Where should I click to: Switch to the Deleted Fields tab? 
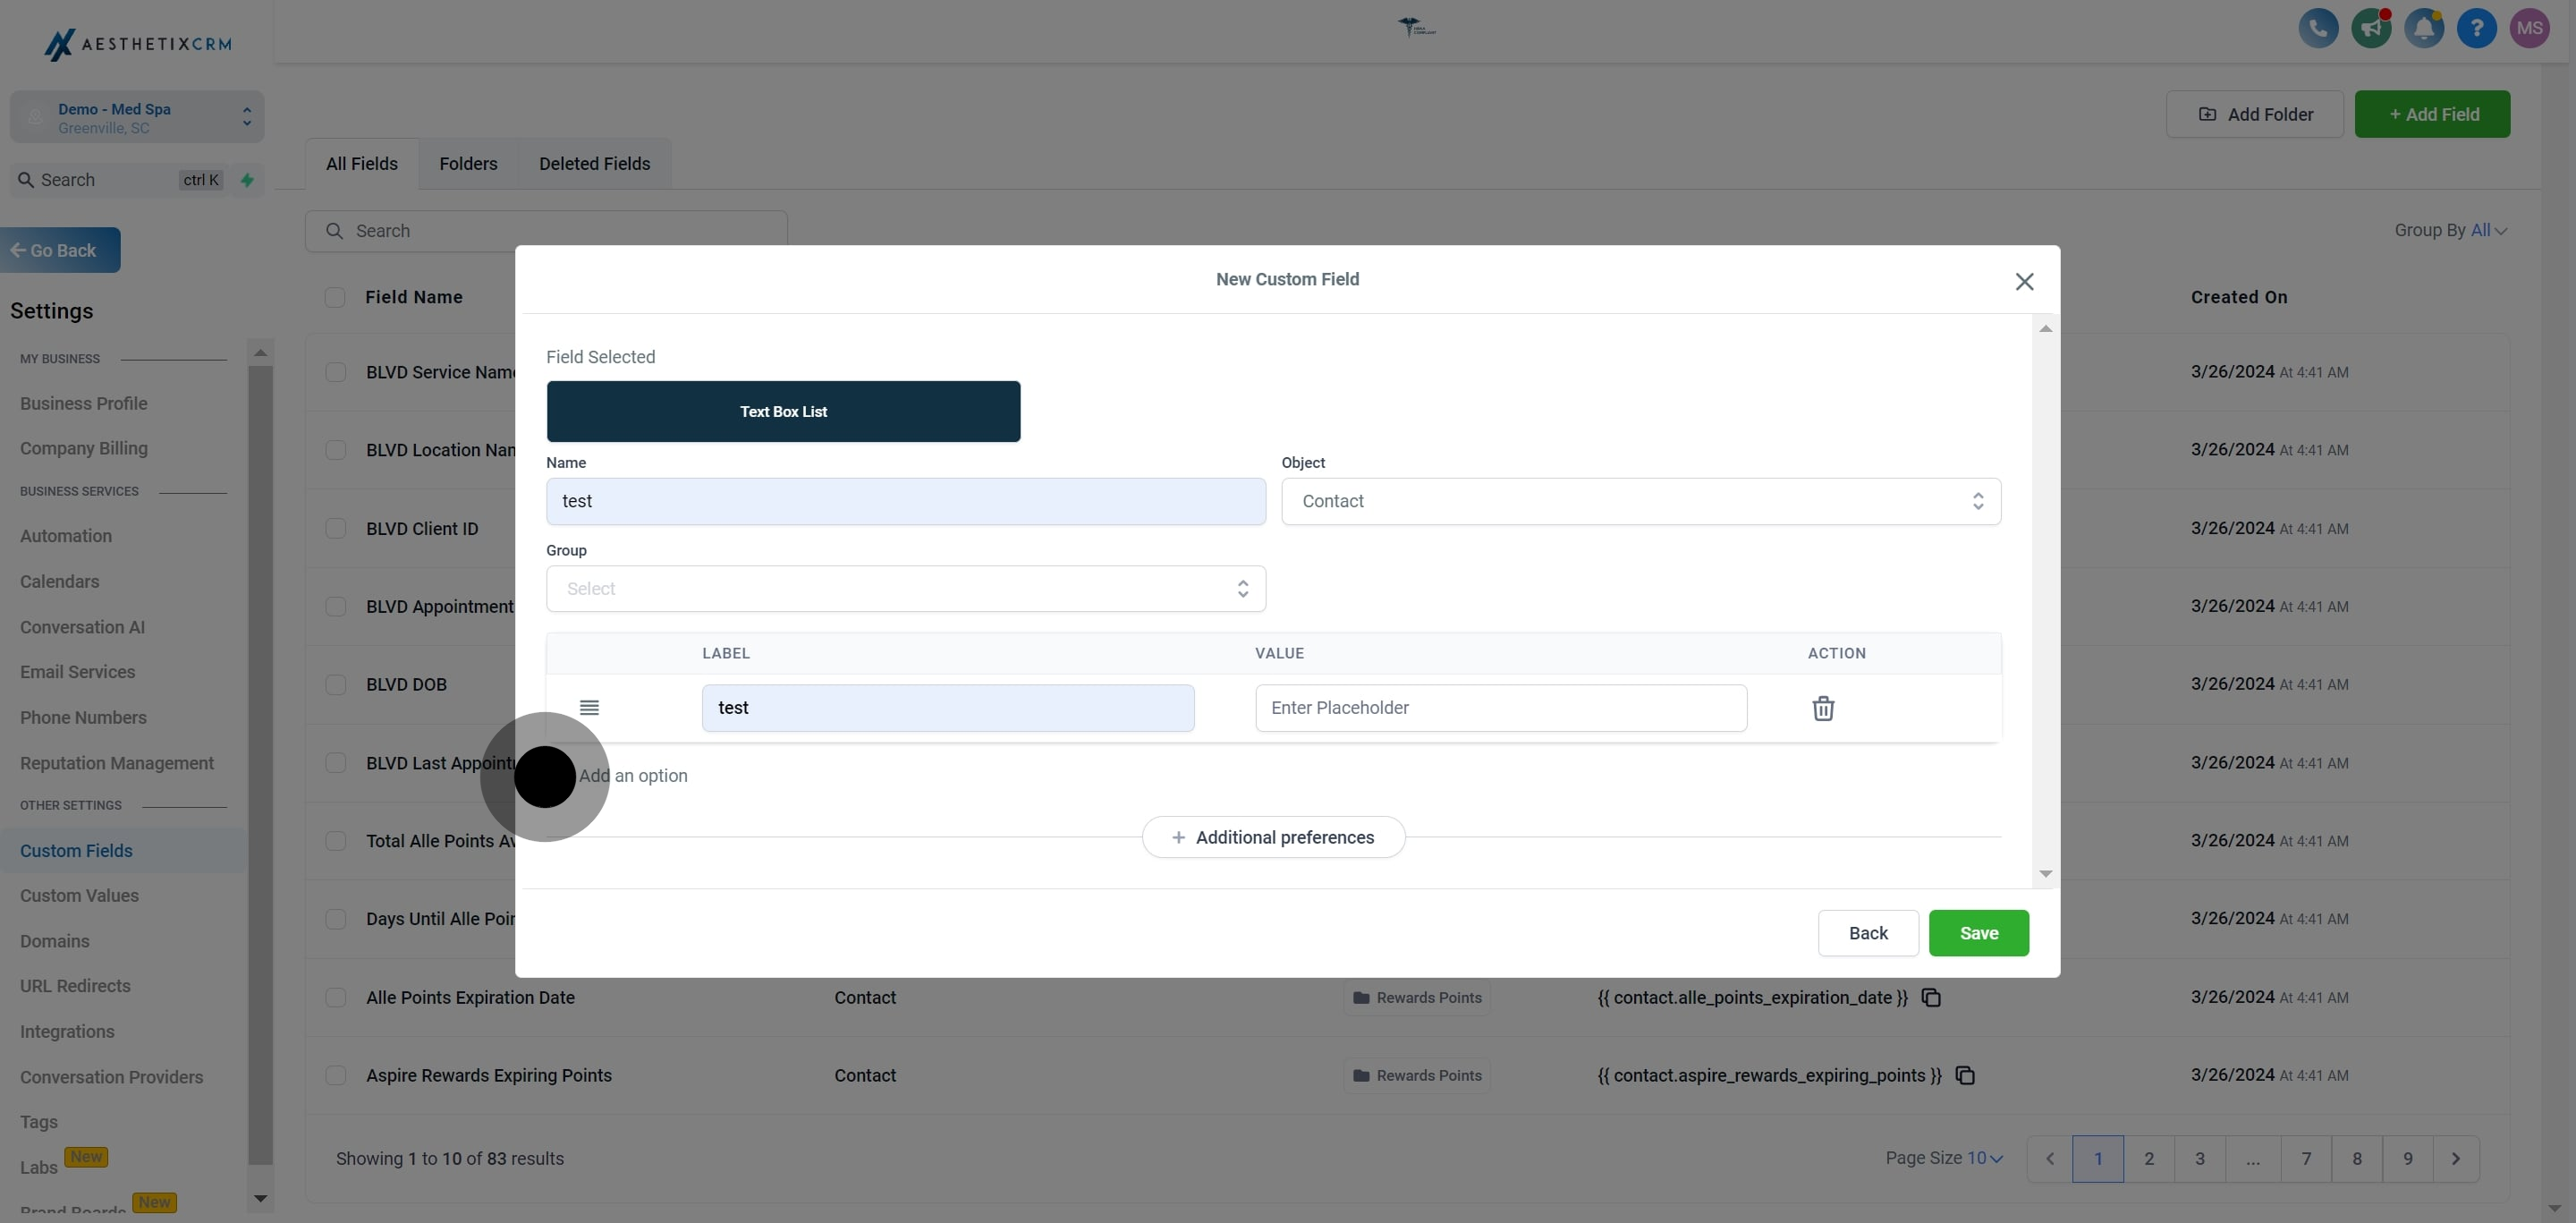pos(594,164)
